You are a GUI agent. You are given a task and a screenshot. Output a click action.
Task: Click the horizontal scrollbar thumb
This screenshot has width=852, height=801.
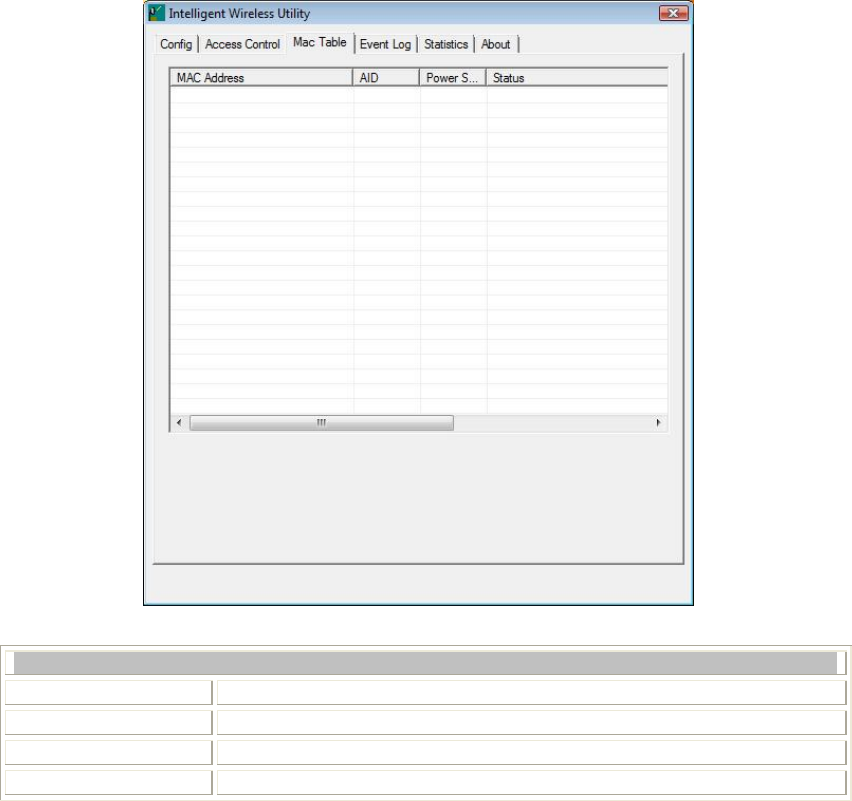click(x=321, y=423)
